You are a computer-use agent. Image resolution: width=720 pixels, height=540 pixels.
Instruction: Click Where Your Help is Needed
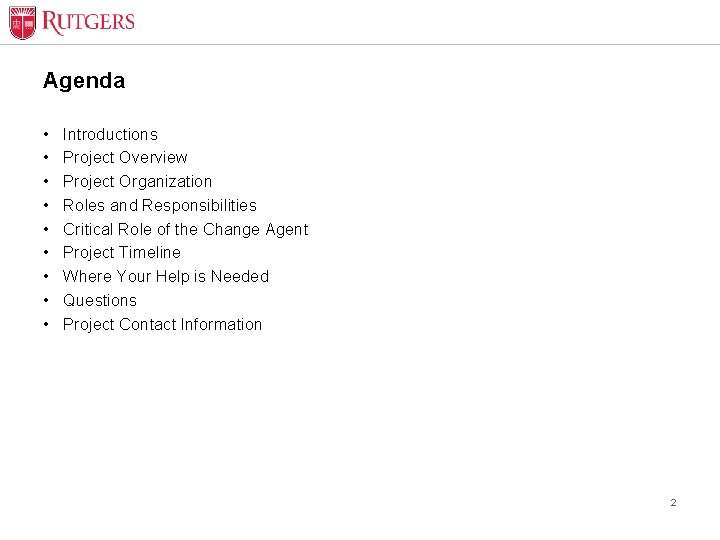point(166,276)
